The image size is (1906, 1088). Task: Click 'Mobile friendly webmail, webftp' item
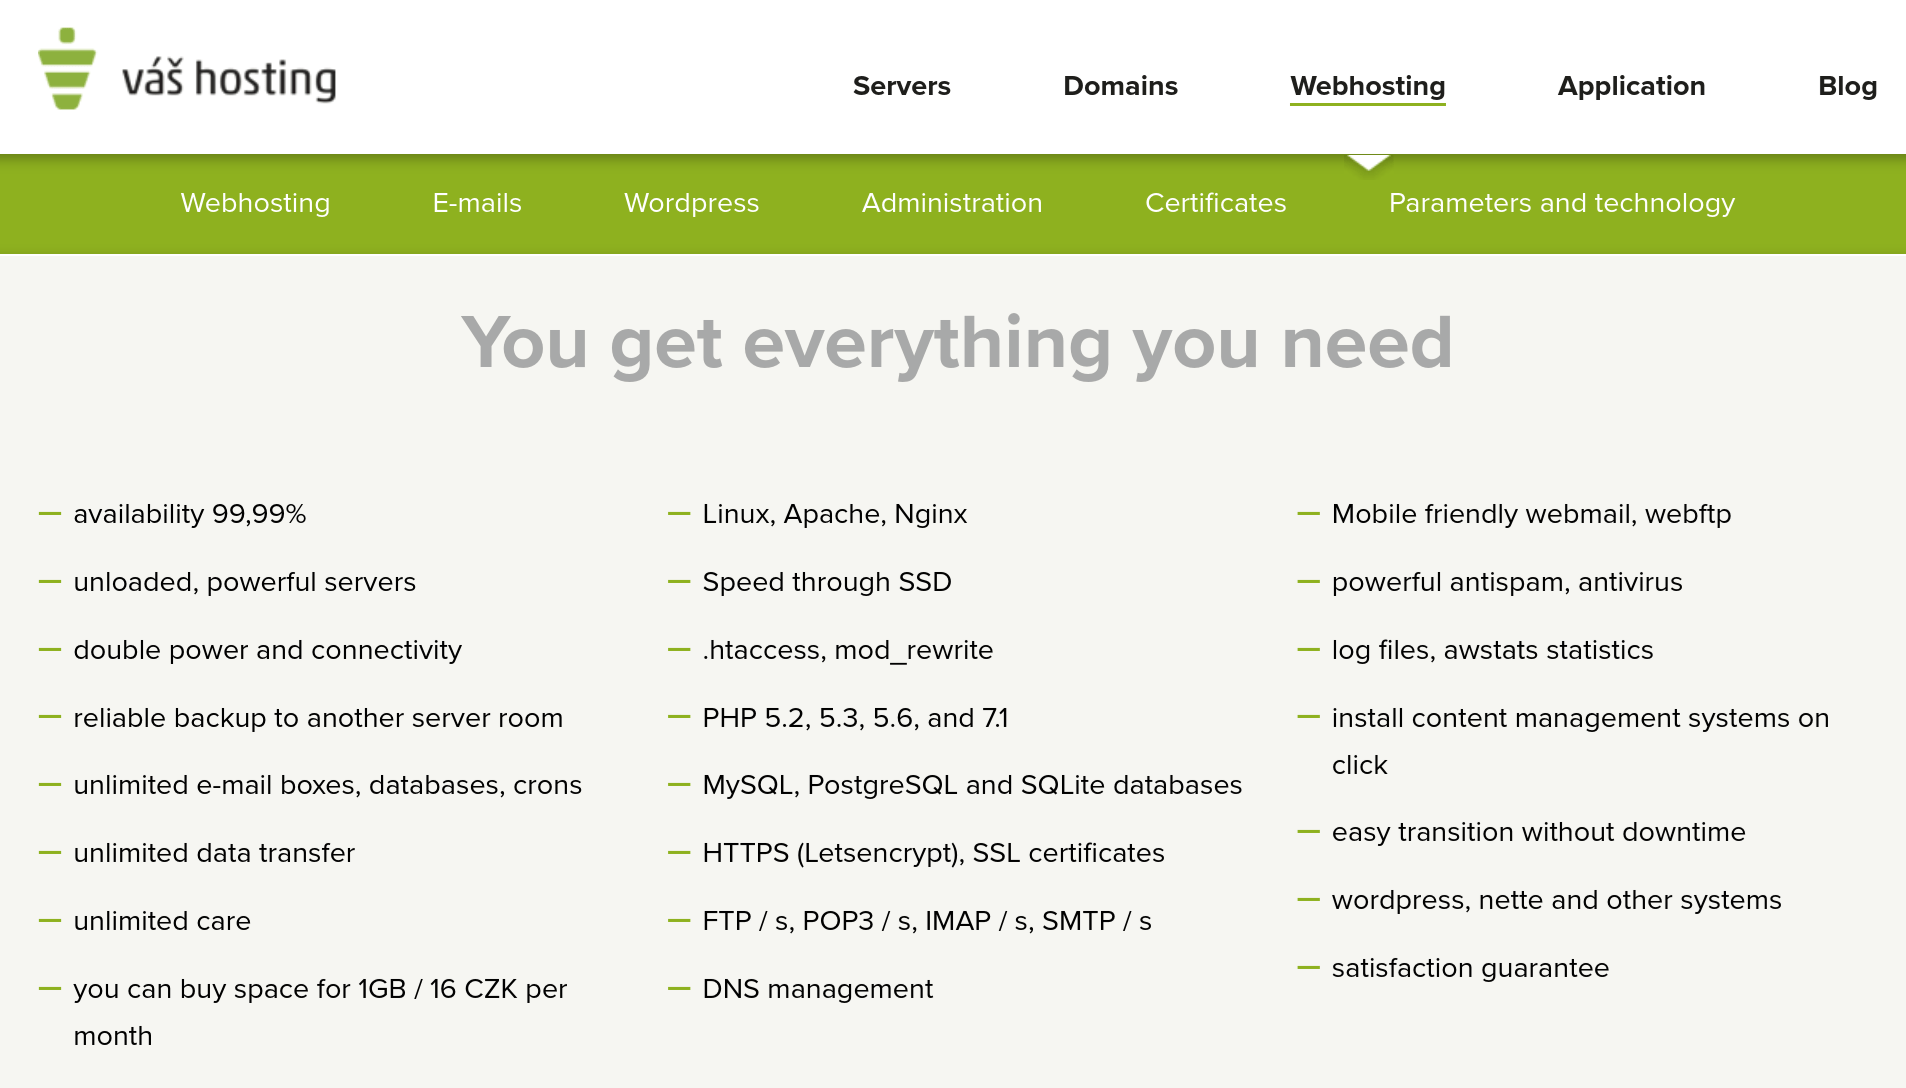point(1531,514)
